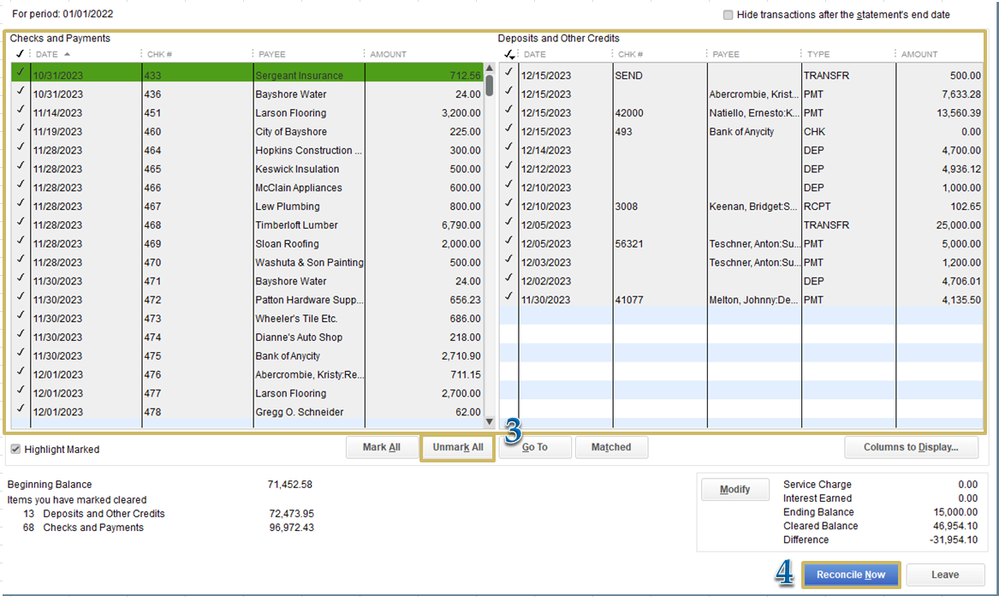Image resolution: width=999 pixels, height=597 pixels.
Task: Select Abercrombie deposit of 7,633.28
Action: [x=741, y=94]
